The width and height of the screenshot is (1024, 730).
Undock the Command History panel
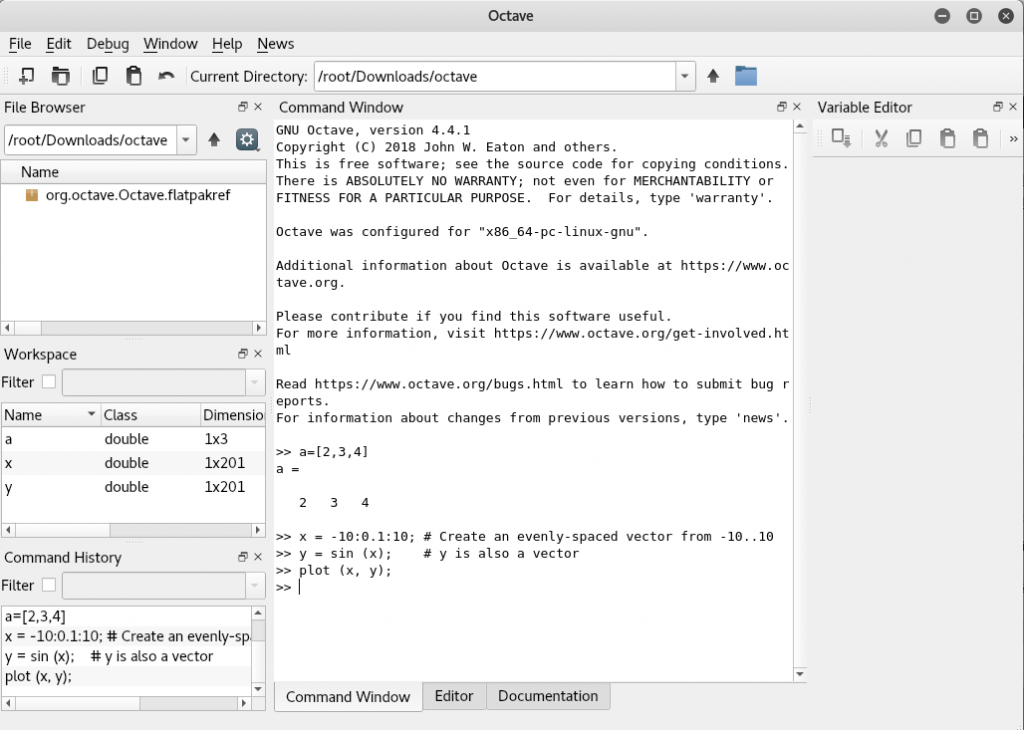click(243, 556)
